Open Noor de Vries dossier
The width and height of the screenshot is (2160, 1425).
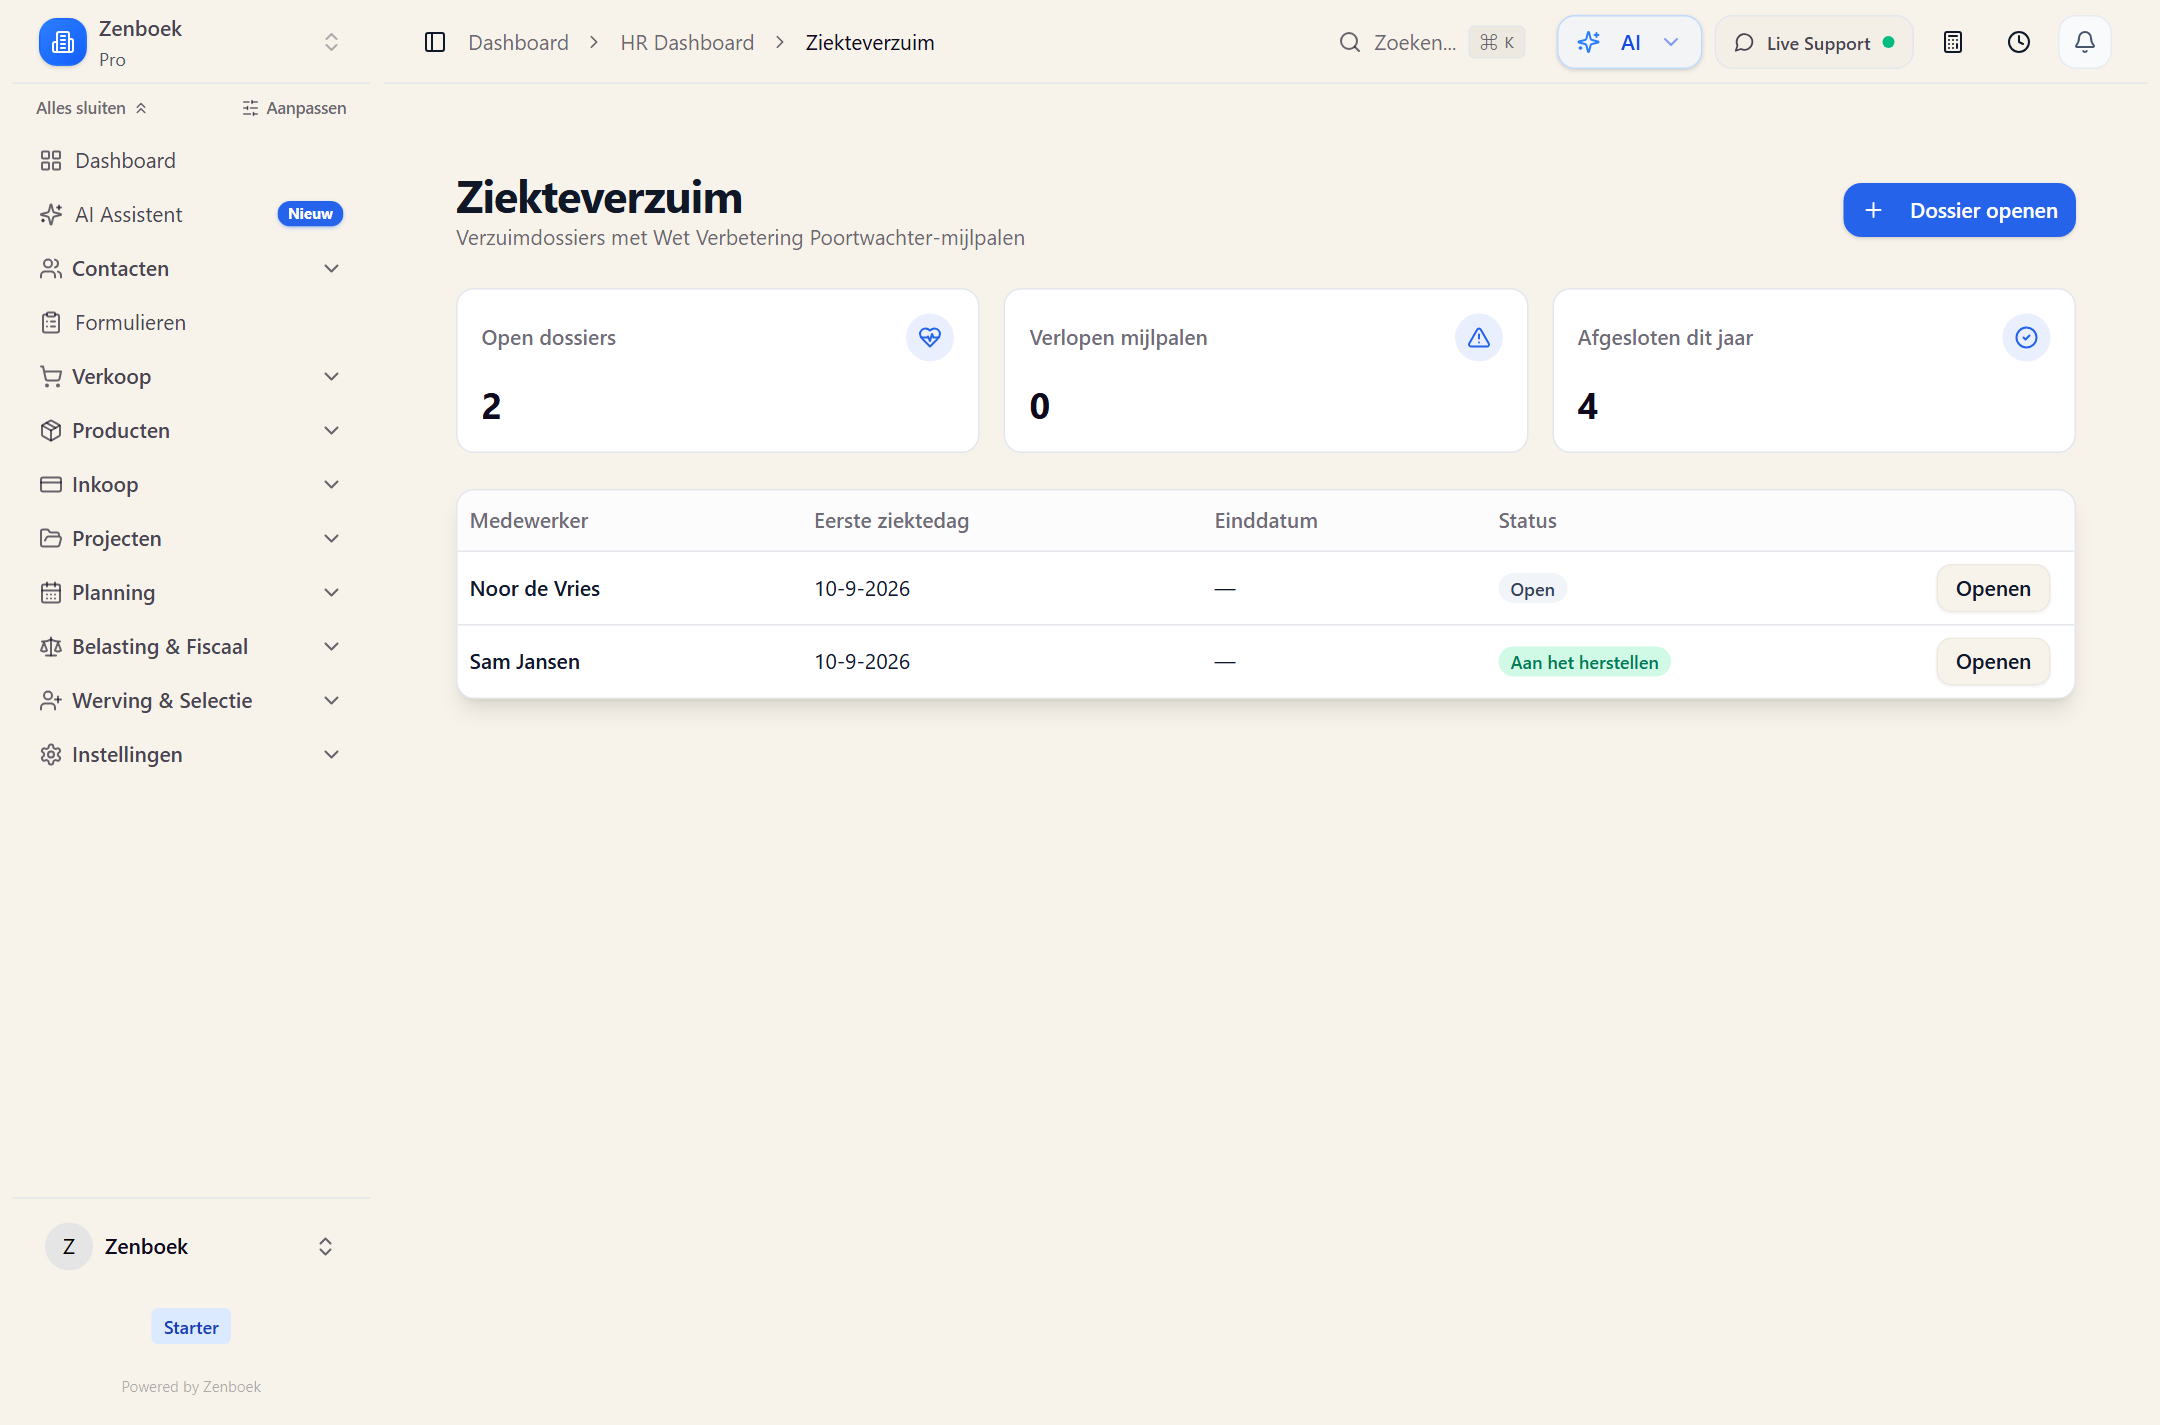[x=1993, y=589]
